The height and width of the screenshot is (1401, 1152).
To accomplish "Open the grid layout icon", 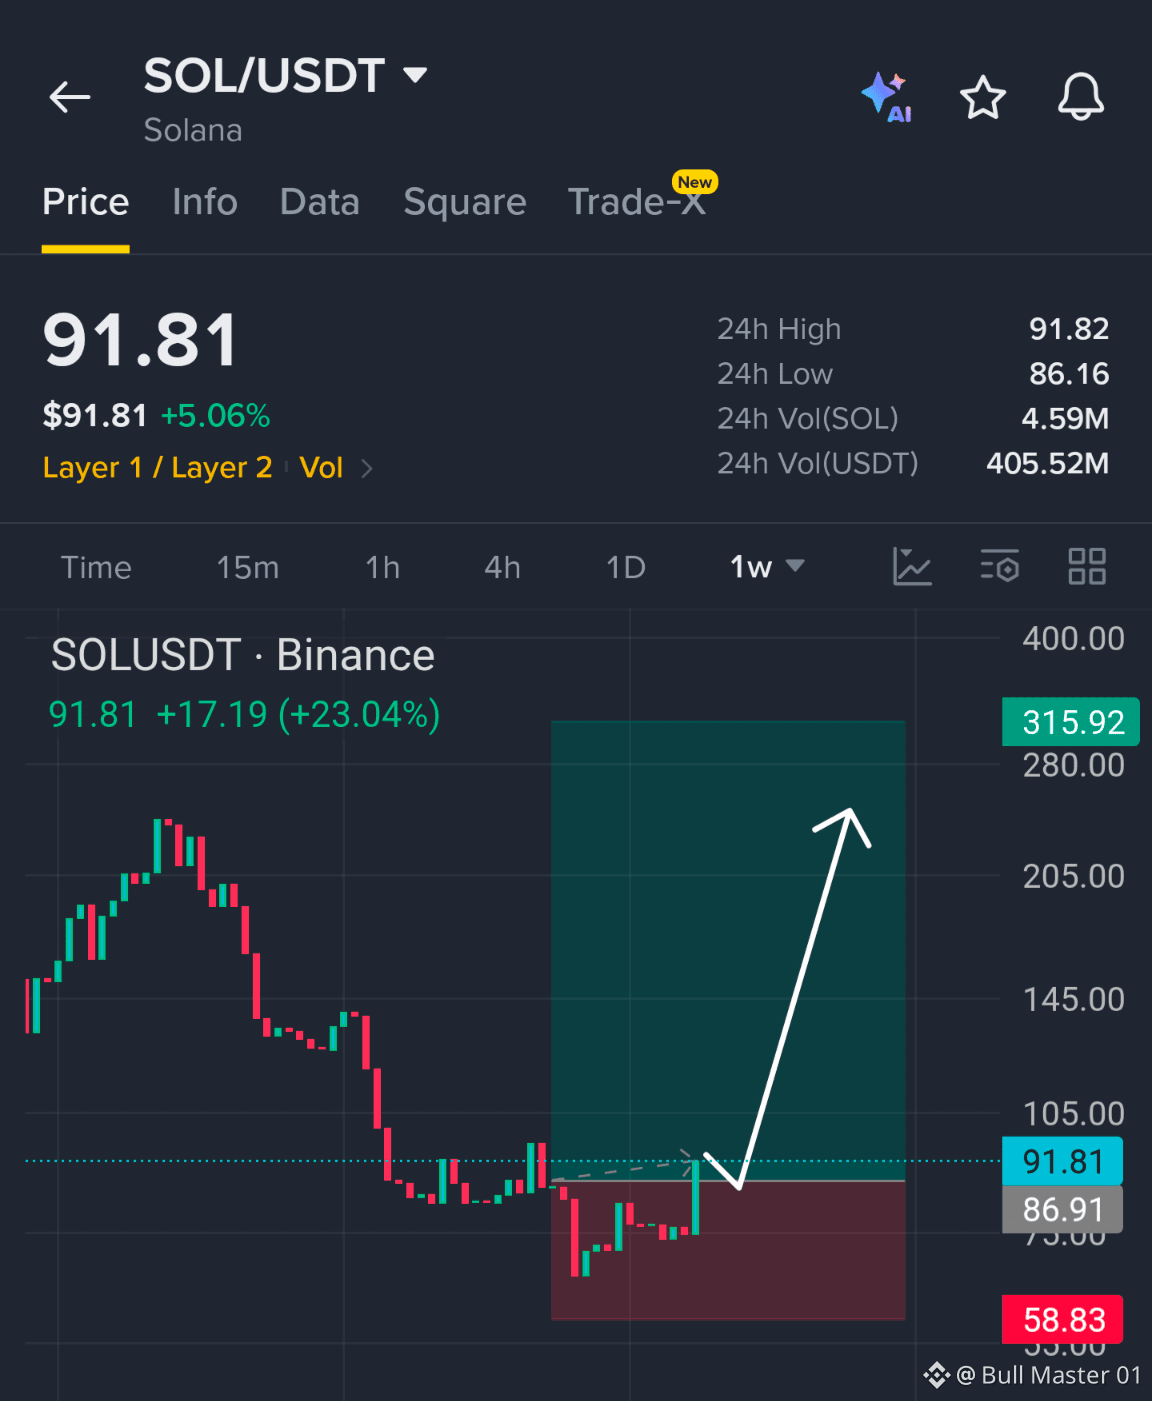I will pyautogui.click(x=1087, y=566).
